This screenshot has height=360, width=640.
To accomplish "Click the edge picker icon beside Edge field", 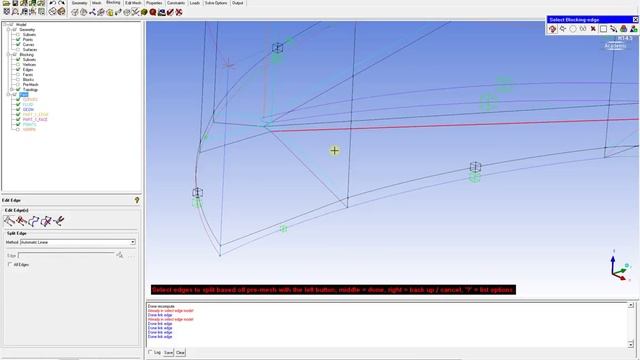I will tap(120, 255).
